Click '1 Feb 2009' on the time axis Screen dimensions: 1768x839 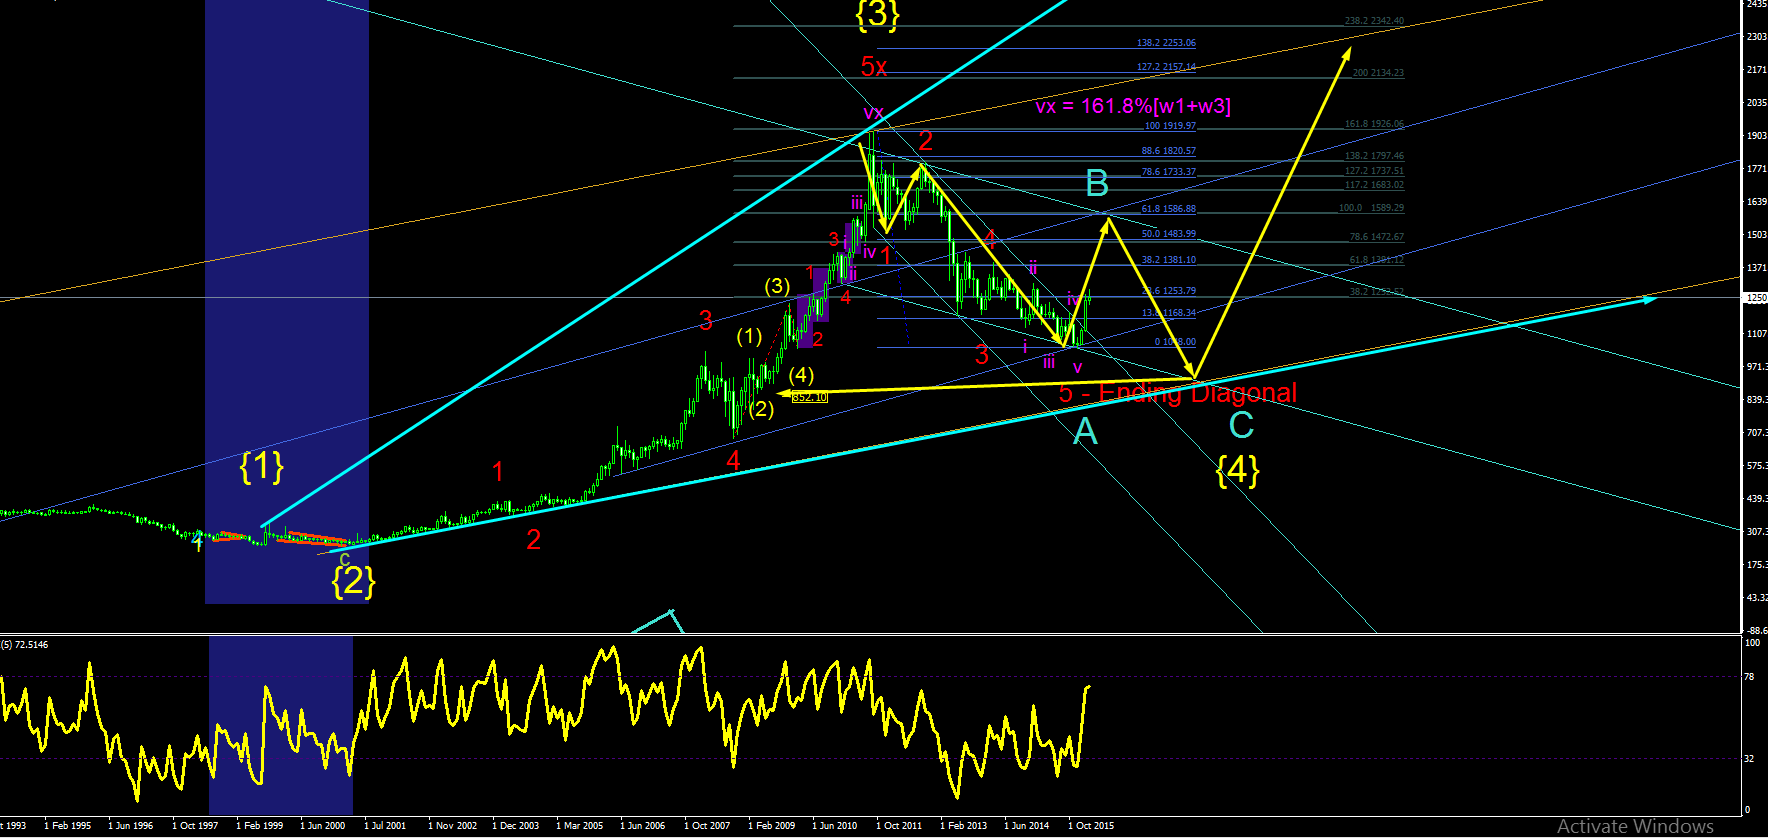click(772, 826)
